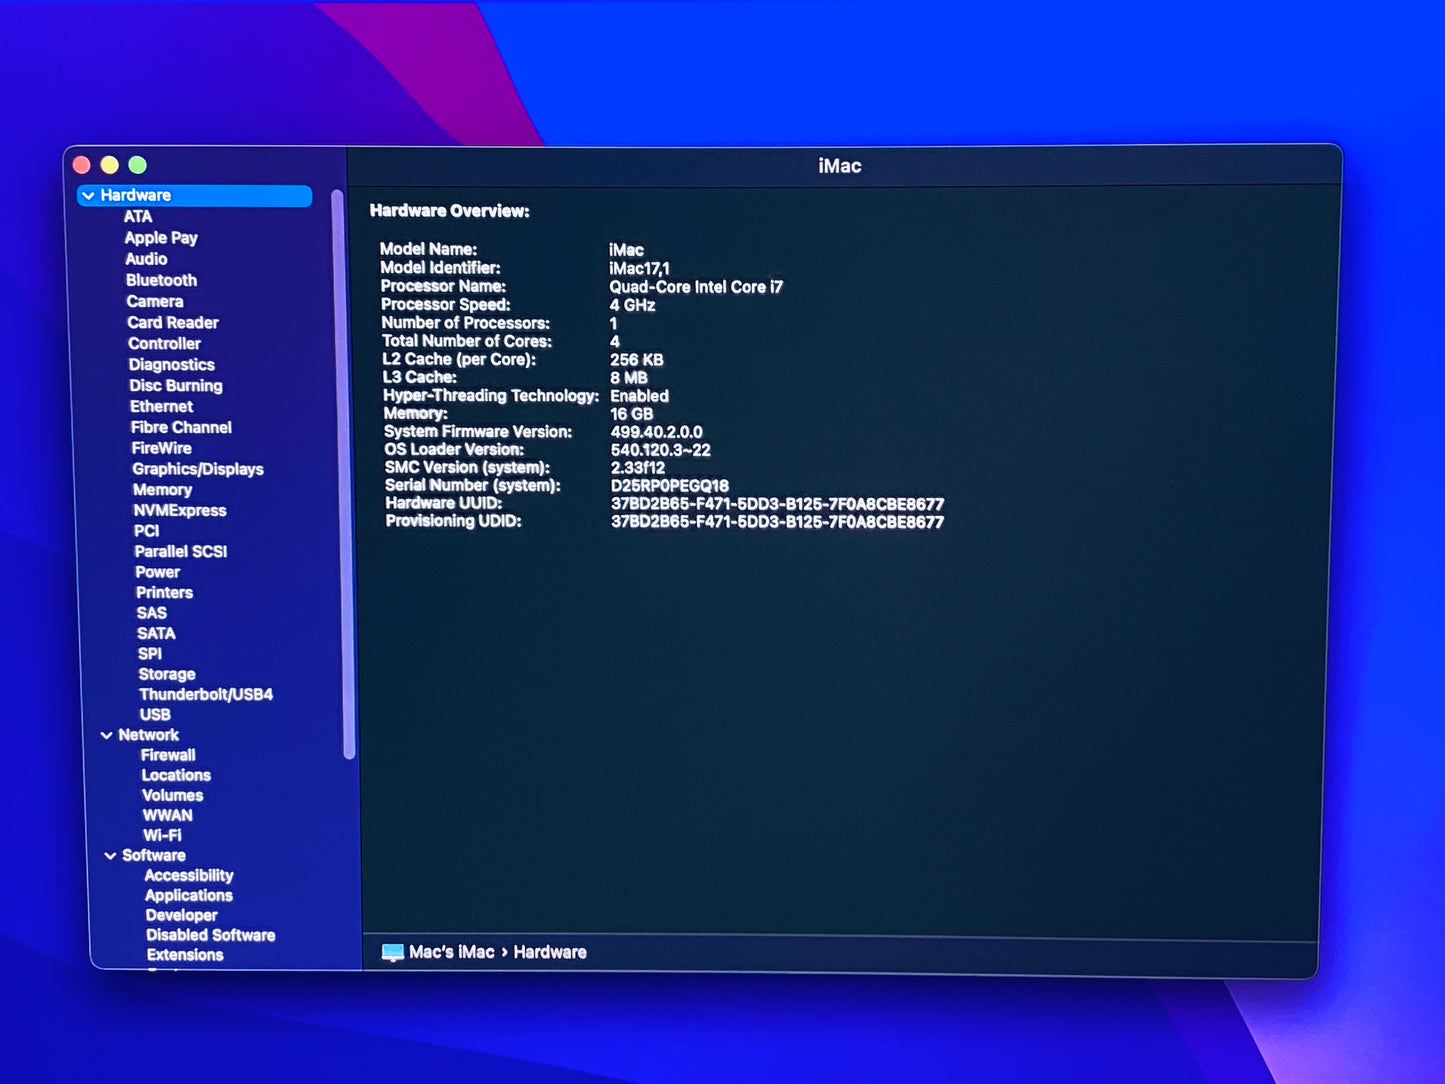
Task: Click the Quad-Core Intel Core i7 value
Action: click(x=696, y=287)
